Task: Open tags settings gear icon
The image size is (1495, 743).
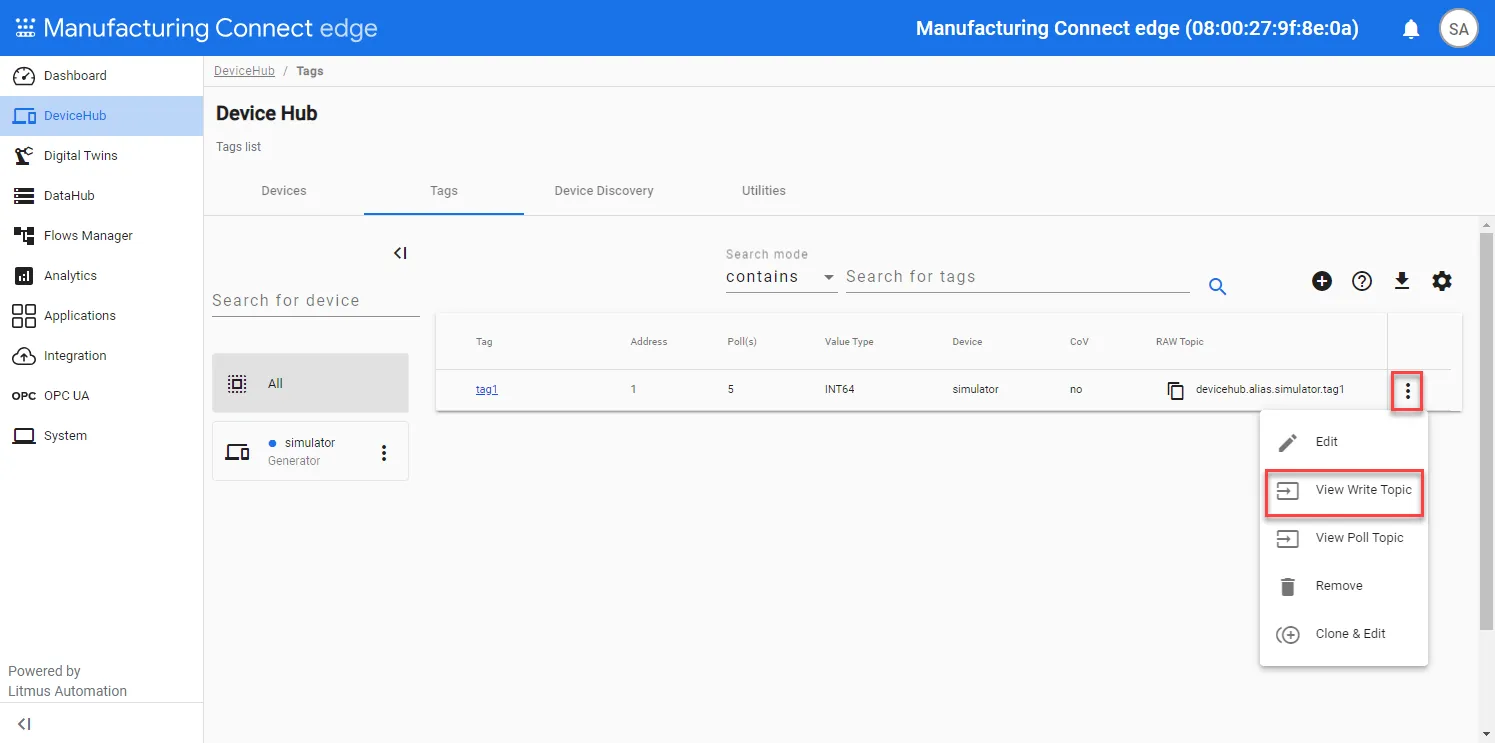Action: coord(1442,281)
